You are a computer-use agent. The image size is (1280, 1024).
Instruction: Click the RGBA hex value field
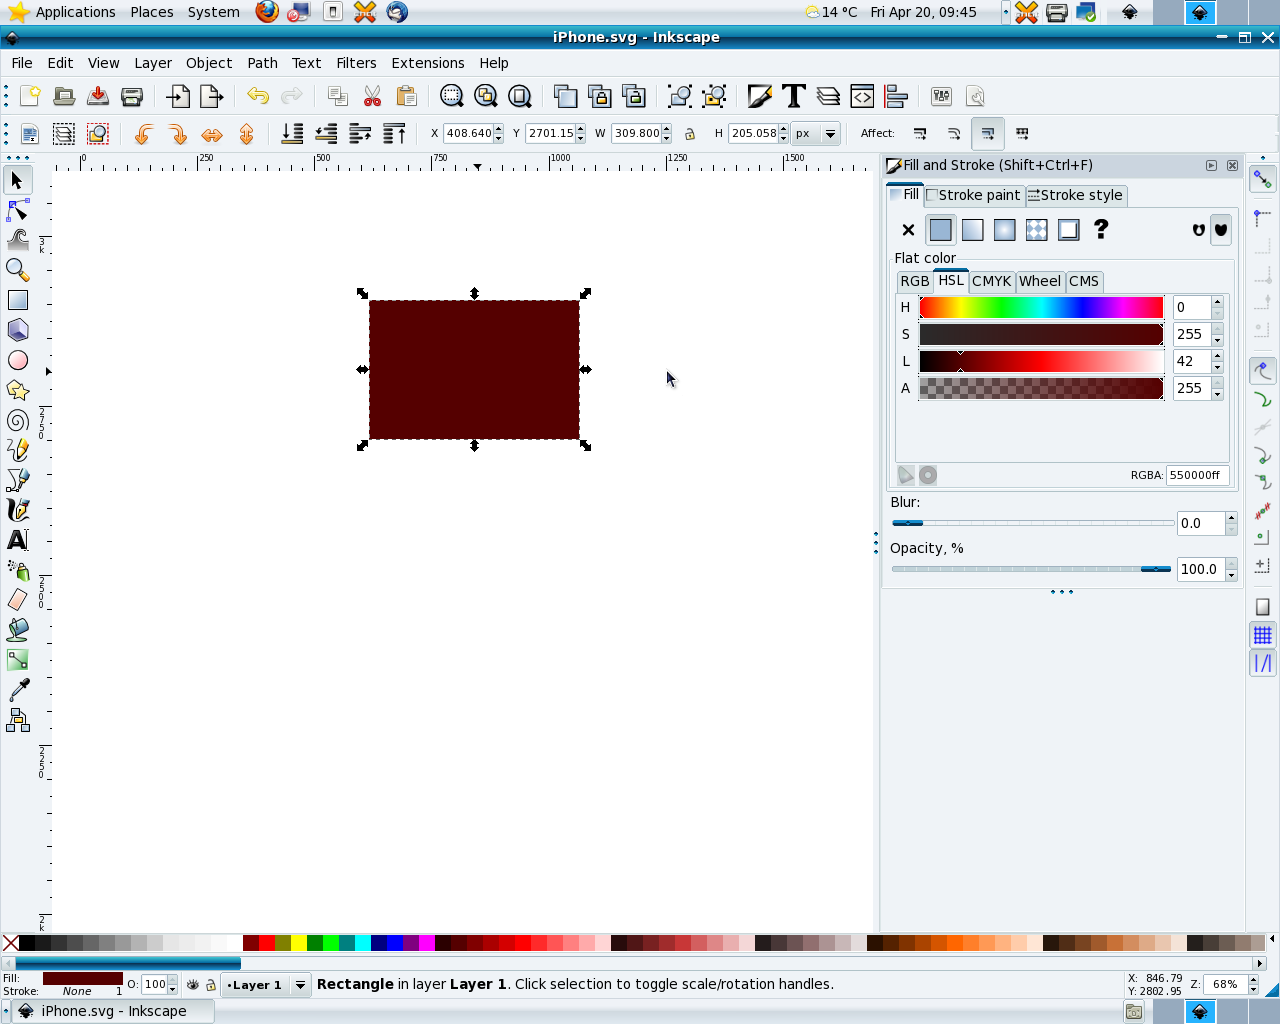point(1196,475)
